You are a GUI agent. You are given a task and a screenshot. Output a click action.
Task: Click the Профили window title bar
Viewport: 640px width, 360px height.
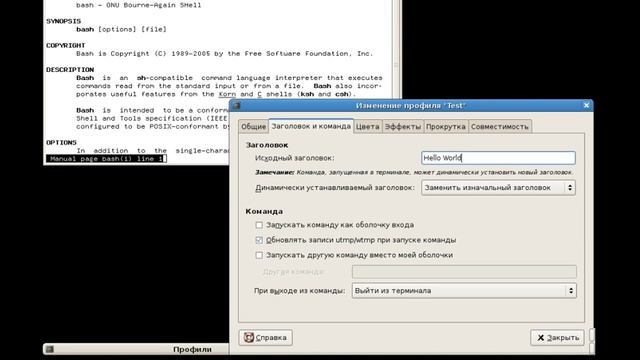click(137, 349)
